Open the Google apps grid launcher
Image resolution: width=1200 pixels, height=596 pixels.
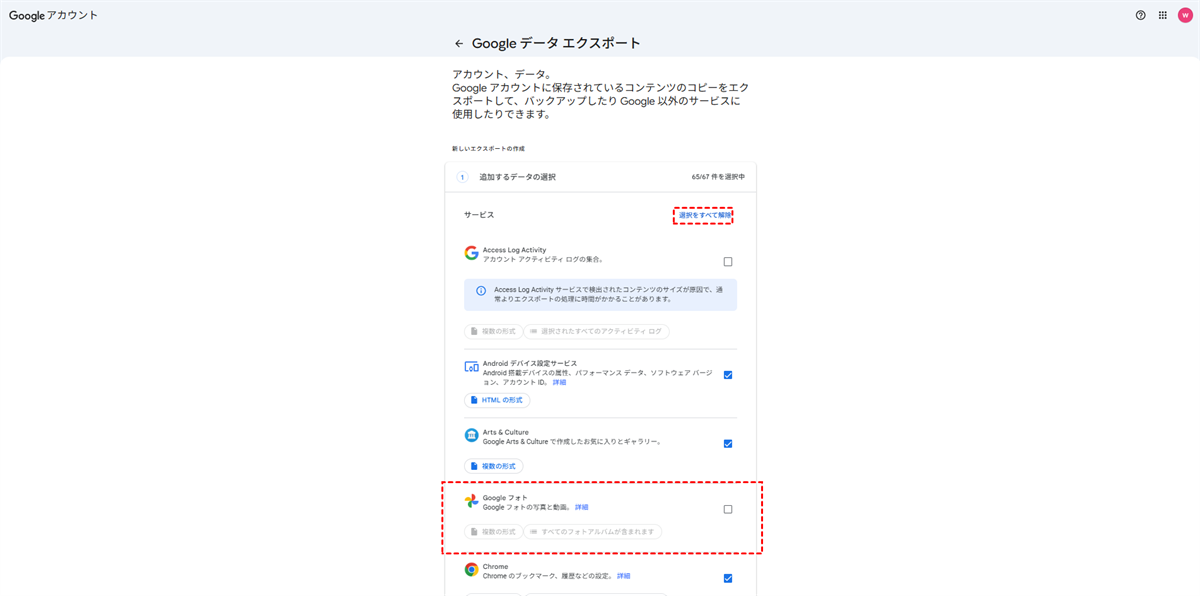pyautogui.click(x=1163, y=15)
